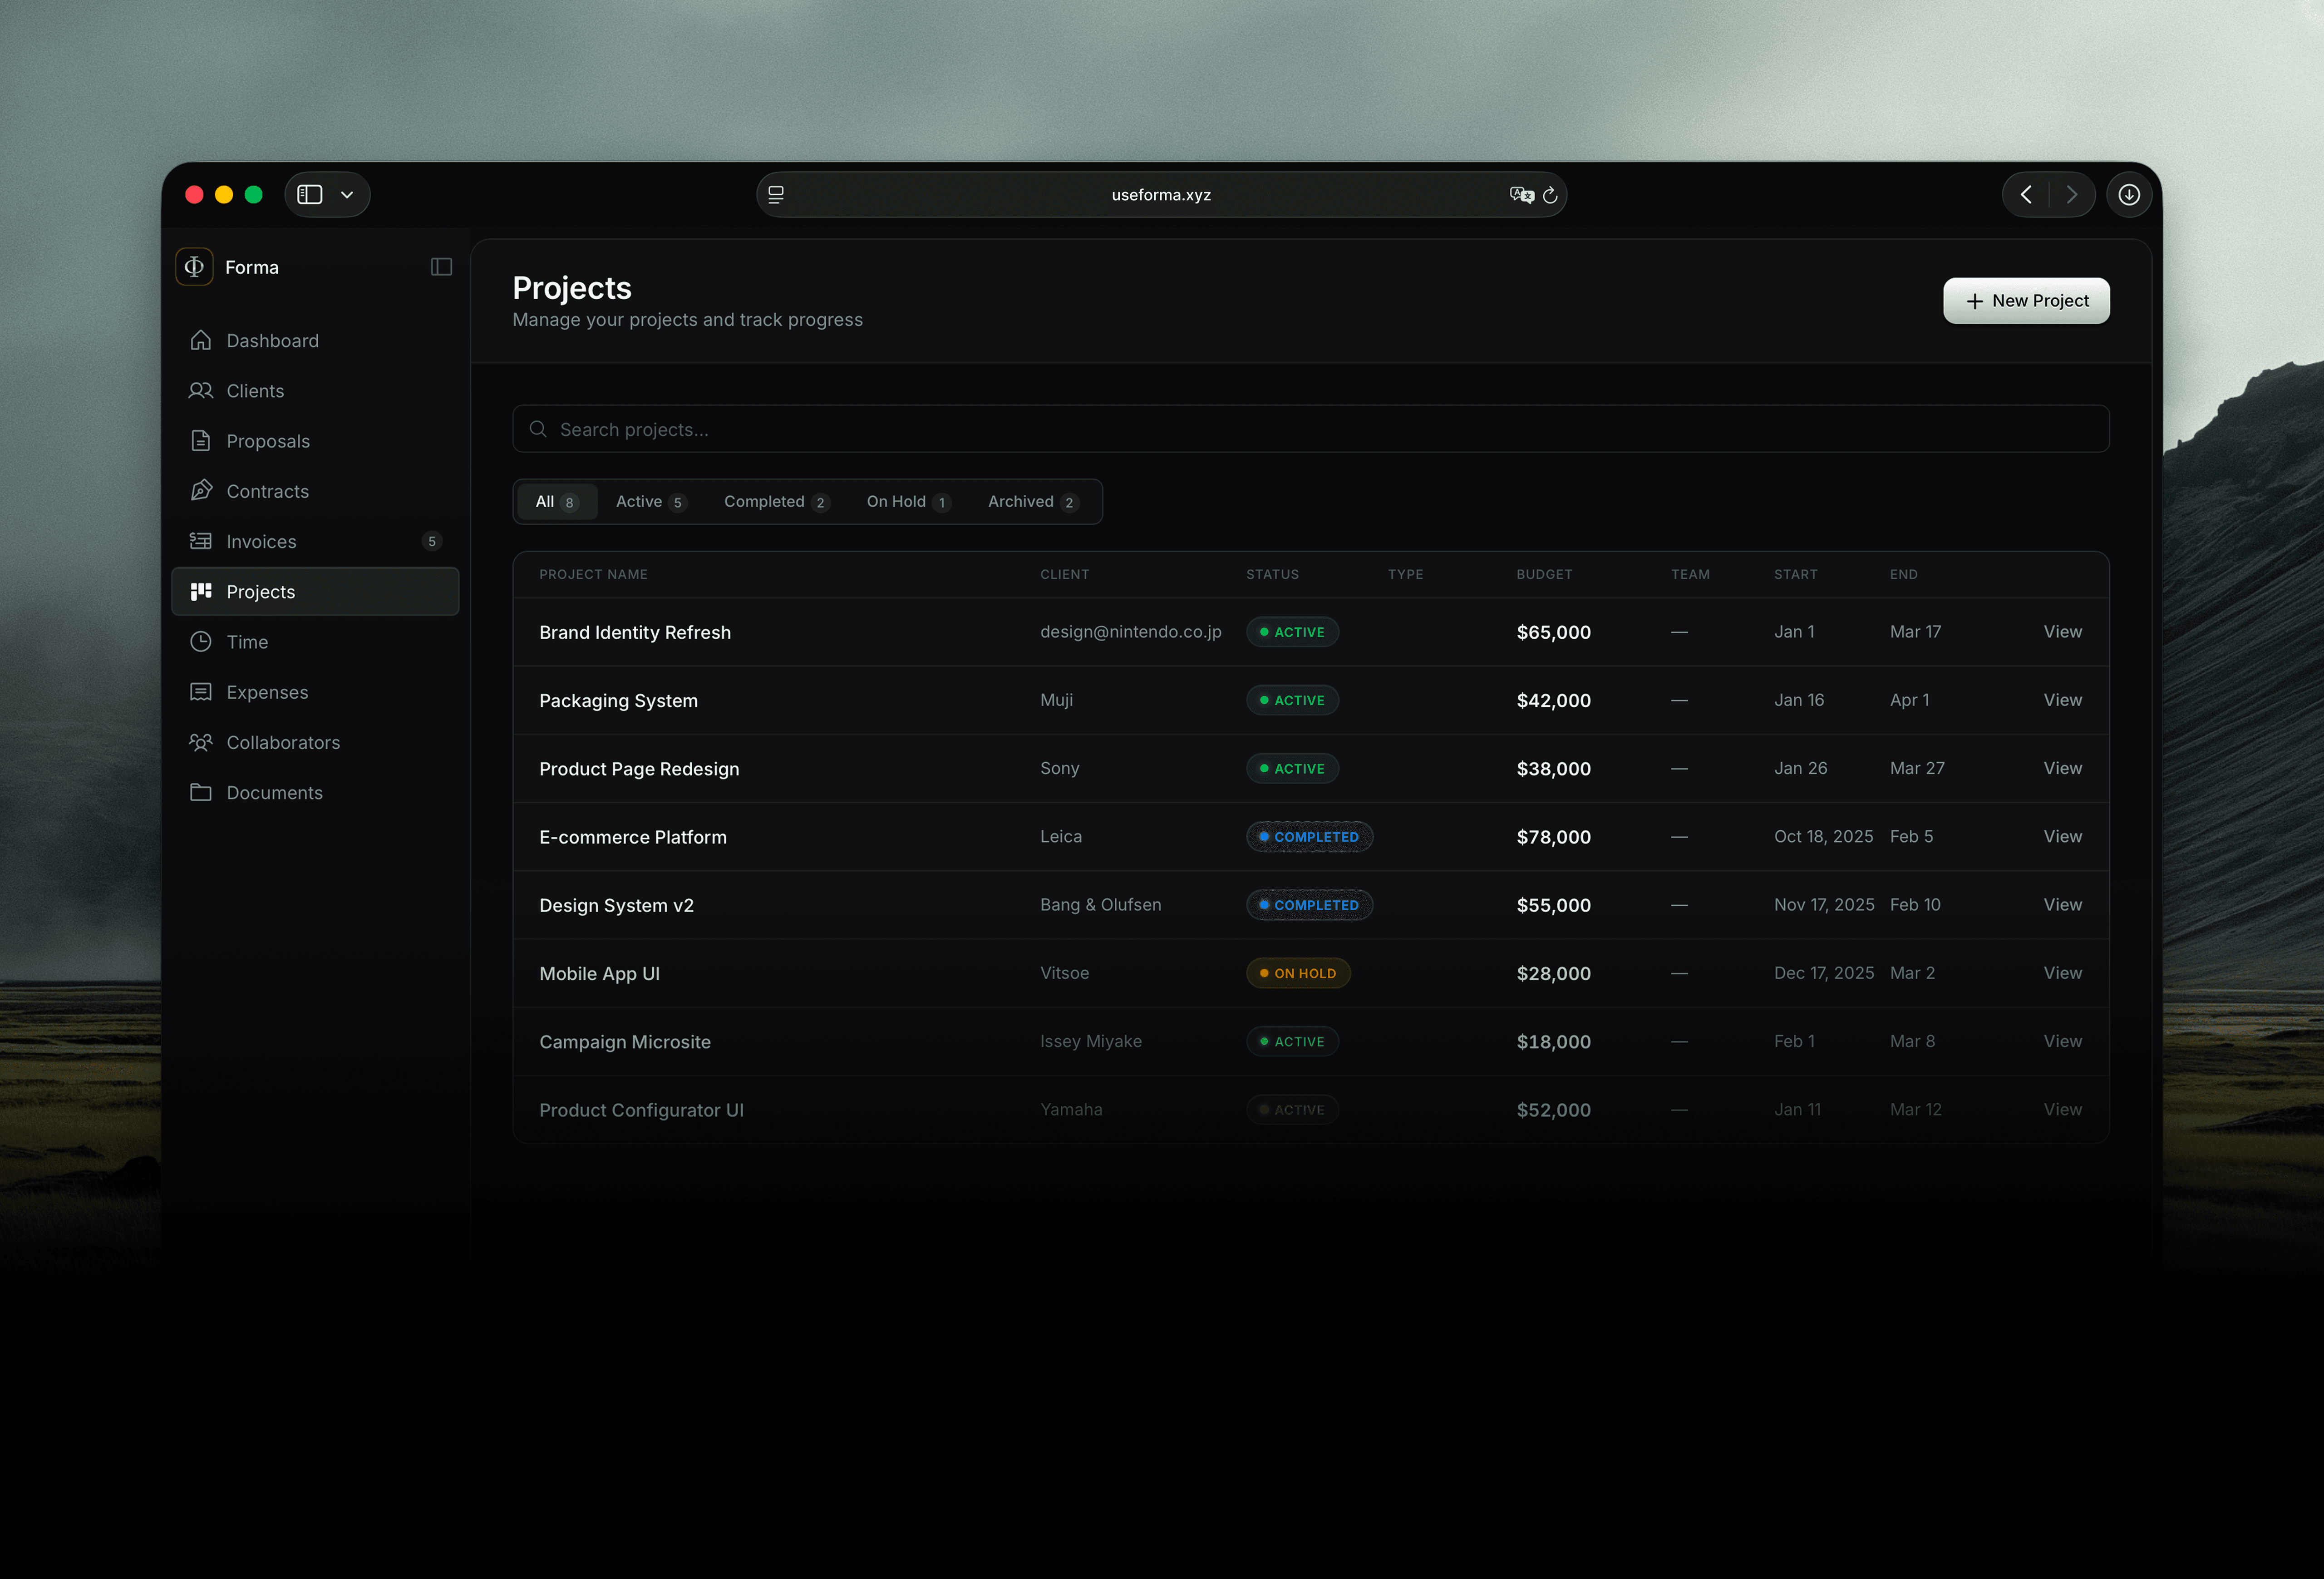Click the search magnifier icon
This screenshot has width=2324, height=1579.
pyautogui.click(x=538, y=429)
